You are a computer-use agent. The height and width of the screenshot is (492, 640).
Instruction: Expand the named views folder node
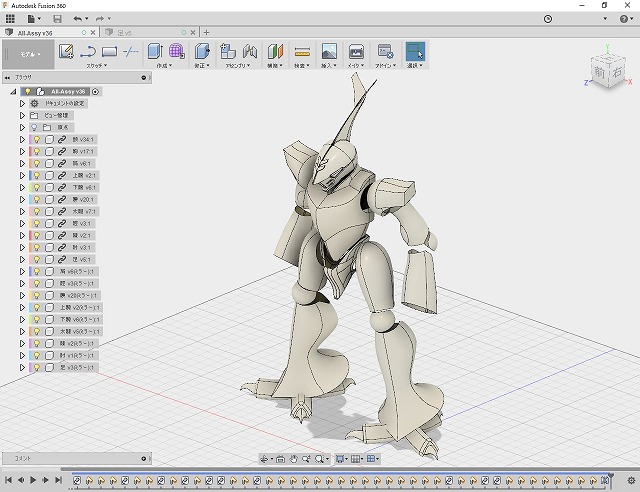pyautogui.click(x=22, y=116)
